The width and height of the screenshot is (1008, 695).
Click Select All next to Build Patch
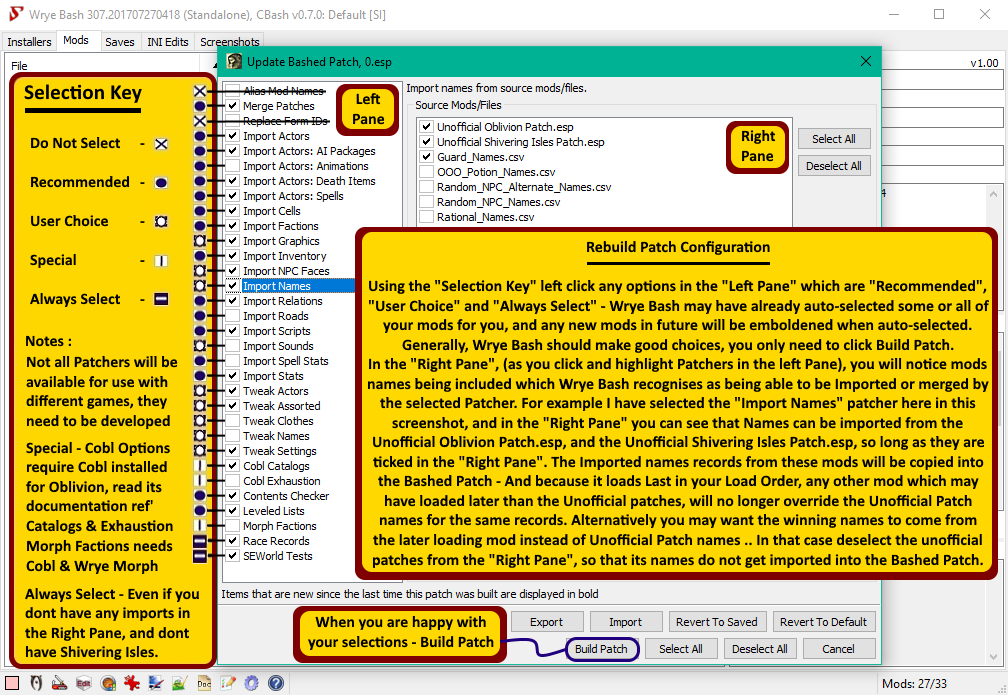coord(681,649)
